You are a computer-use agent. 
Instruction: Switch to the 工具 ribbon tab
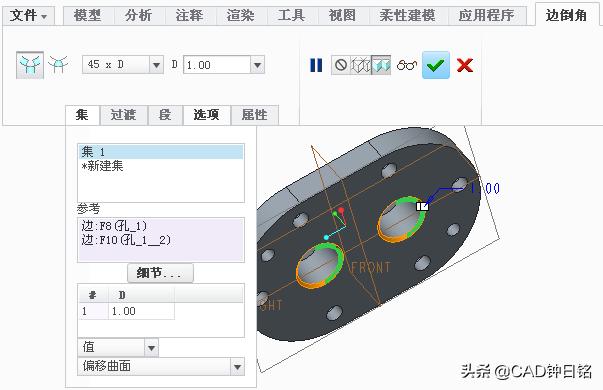[292, 16]
